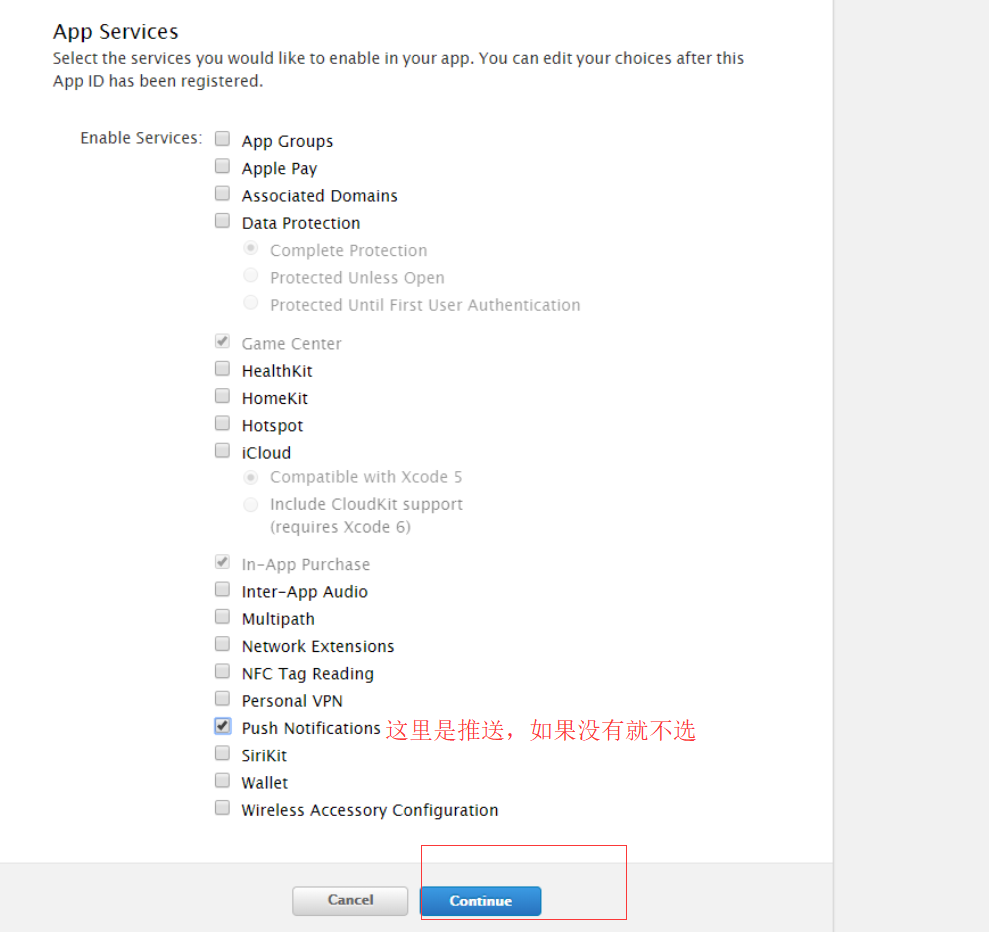Enable Wireless Accessory Configuration
Image resolution: width=989 pixels, height=932 pixels.
(x=222, y=807)
